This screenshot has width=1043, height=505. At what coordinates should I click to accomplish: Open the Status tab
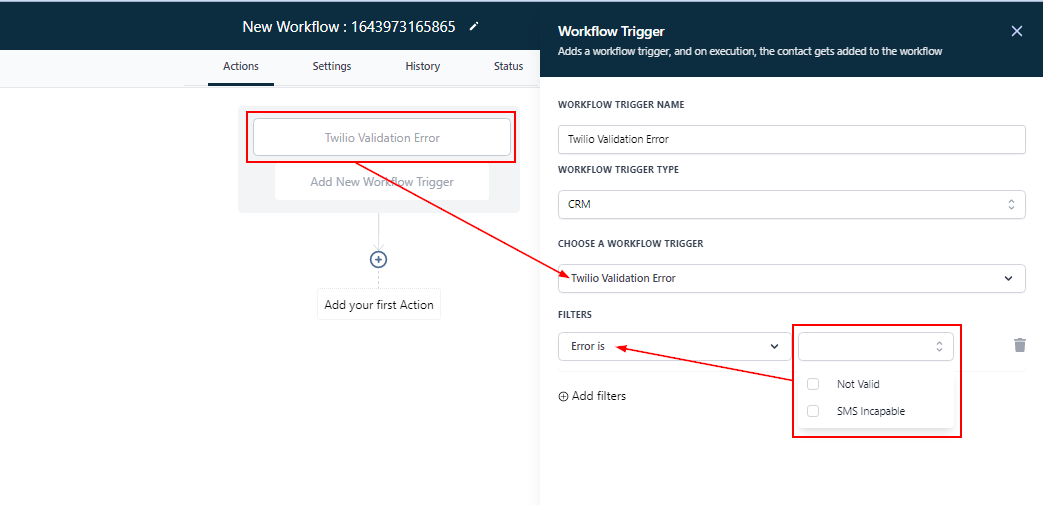(x=508, y=66)
